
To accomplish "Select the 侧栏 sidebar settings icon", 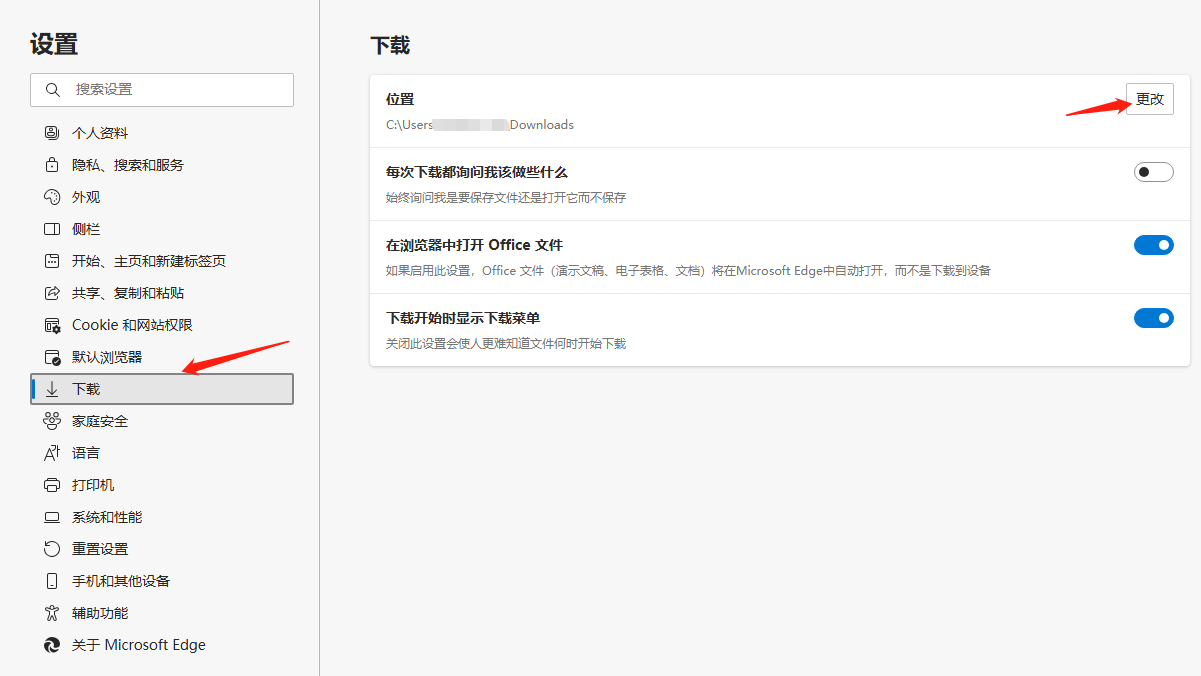I will pos(54,228).
